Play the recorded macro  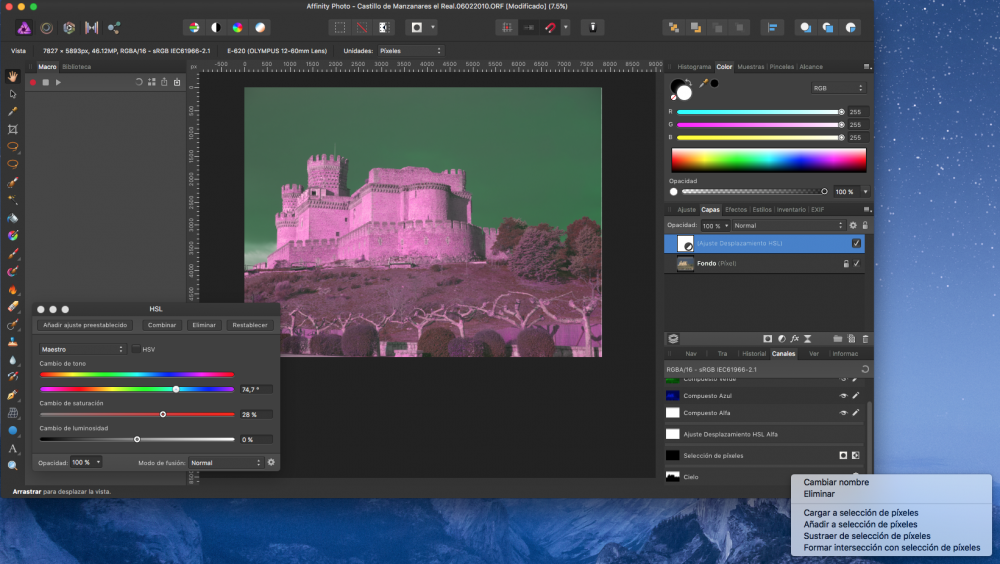tap(59, 82)
